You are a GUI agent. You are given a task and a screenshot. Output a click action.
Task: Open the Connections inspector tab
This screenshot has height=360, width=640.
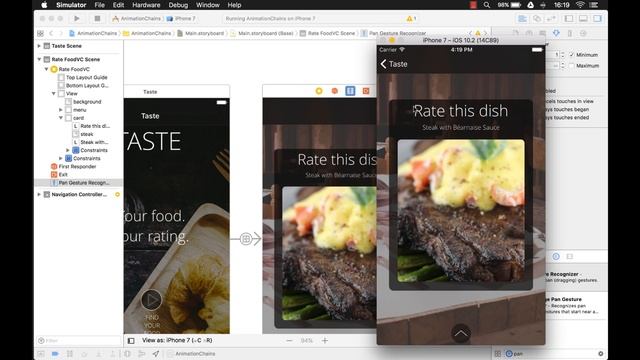point(583,33)
